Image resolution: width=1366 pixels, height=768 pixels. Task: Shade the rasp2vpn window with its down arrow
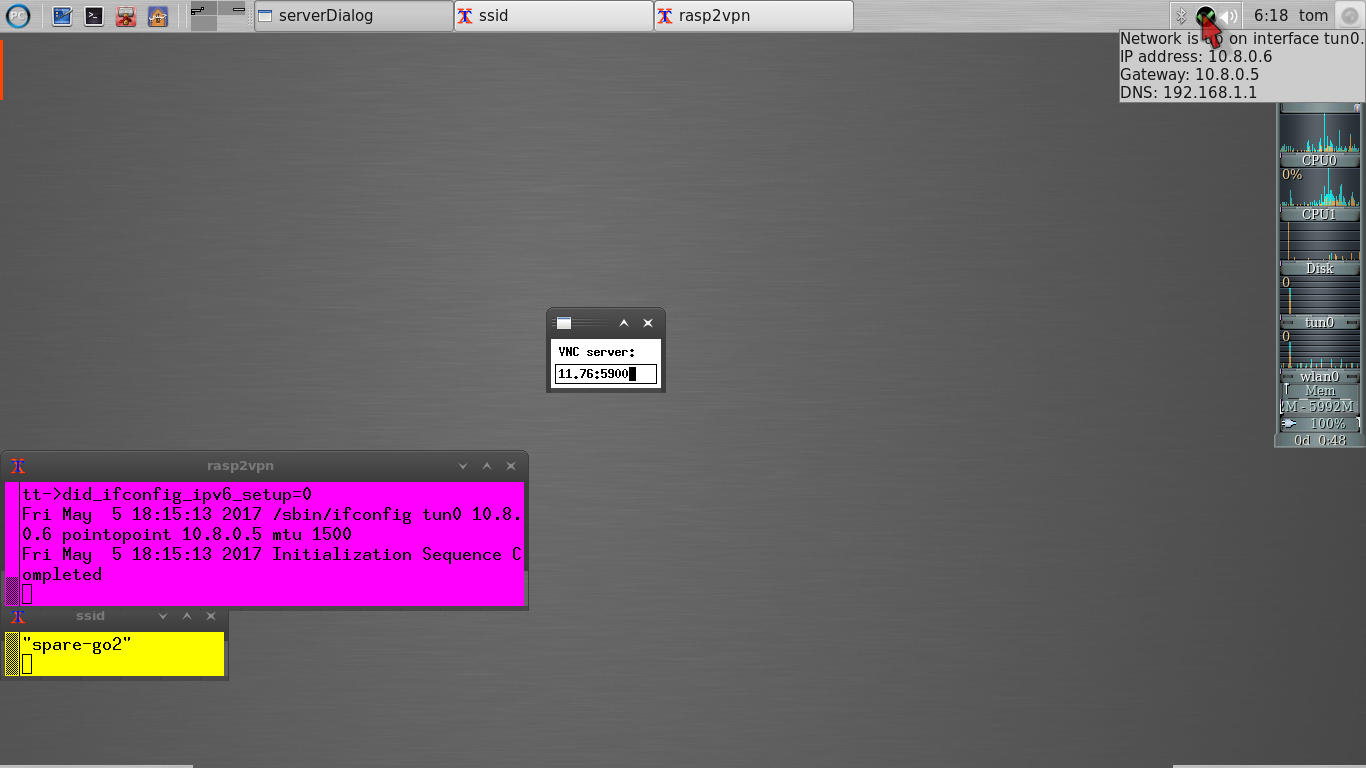(461, 465)
